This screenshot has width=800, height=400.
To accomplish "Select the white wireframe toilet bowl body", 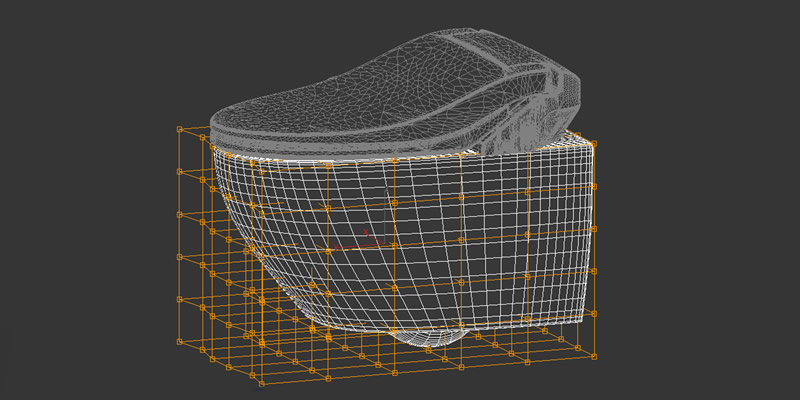I will 420,240.
